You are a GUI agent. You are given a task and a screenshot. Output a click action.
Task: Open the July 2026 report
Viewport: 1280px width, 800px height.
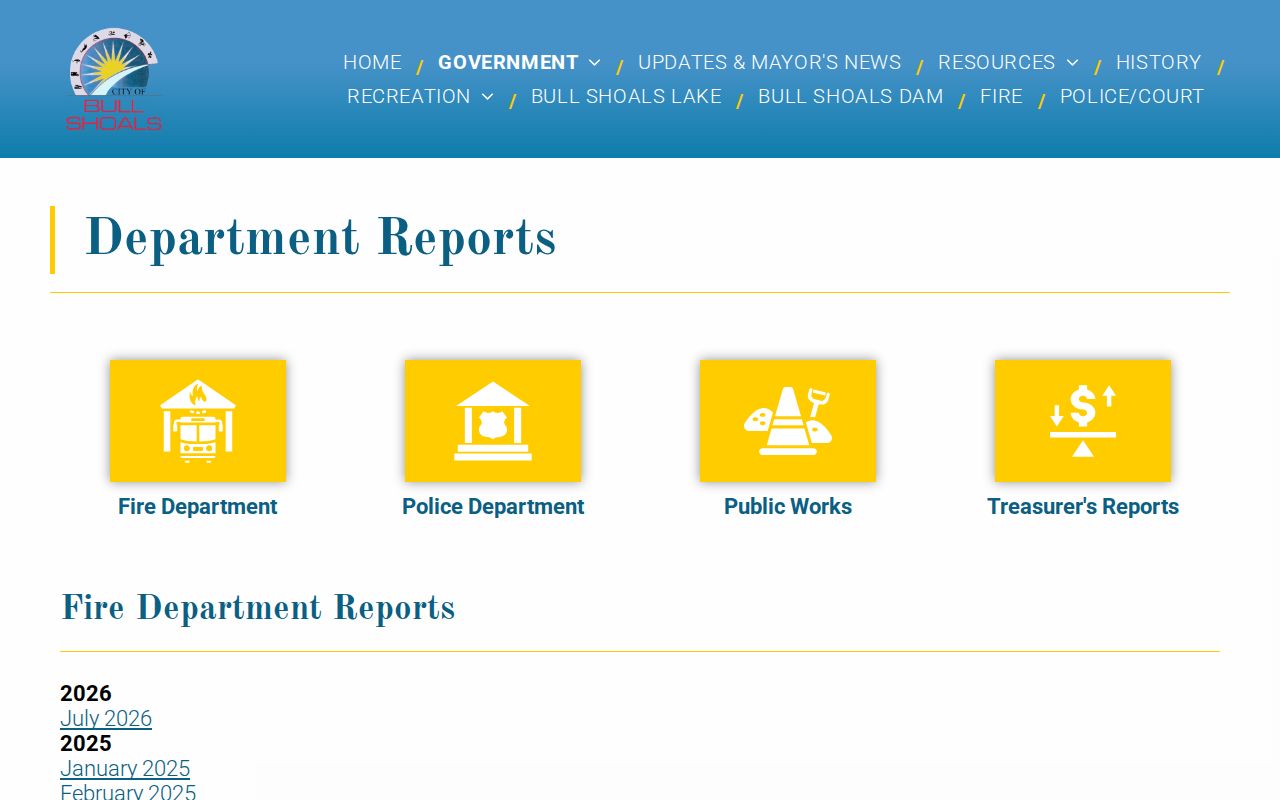tap(106, 718)
